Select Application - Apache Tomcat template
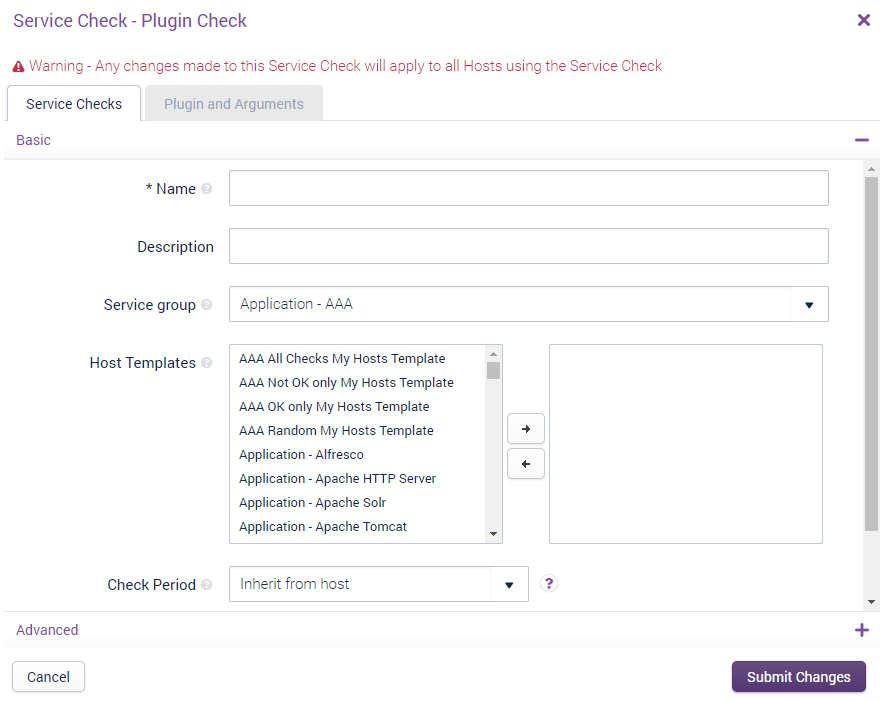The image size is (886, 702). [323, 527]
